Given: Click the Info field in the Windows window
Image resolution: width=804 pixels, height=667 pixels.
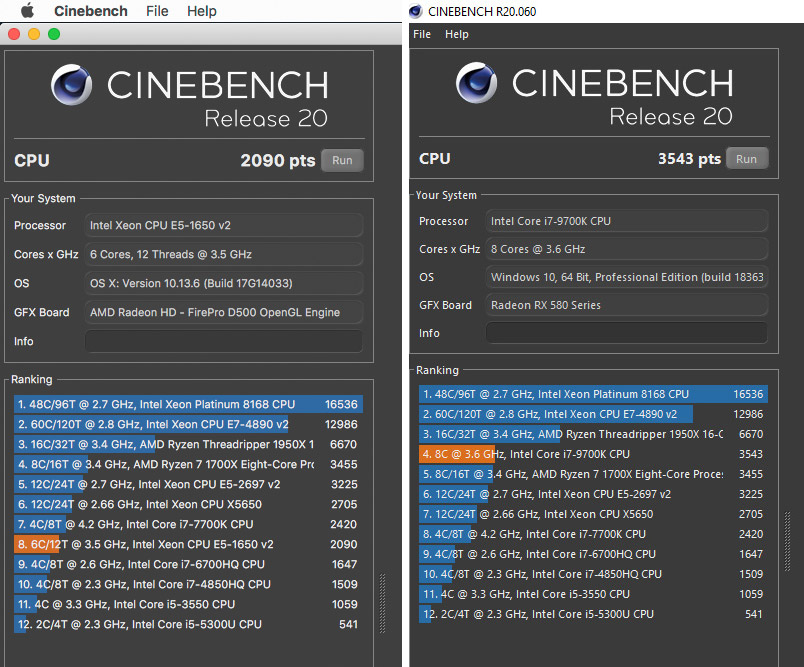Looking at the screenshot, I should (627, 333).
